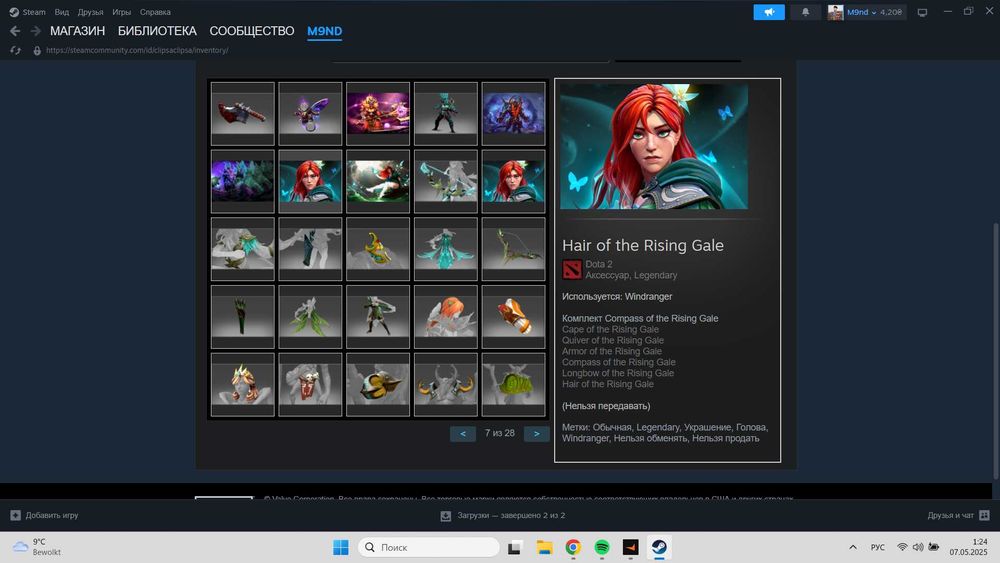1000x563 pixels.
Task: Reload the inventory page
Action: click(x=15, y=50)
